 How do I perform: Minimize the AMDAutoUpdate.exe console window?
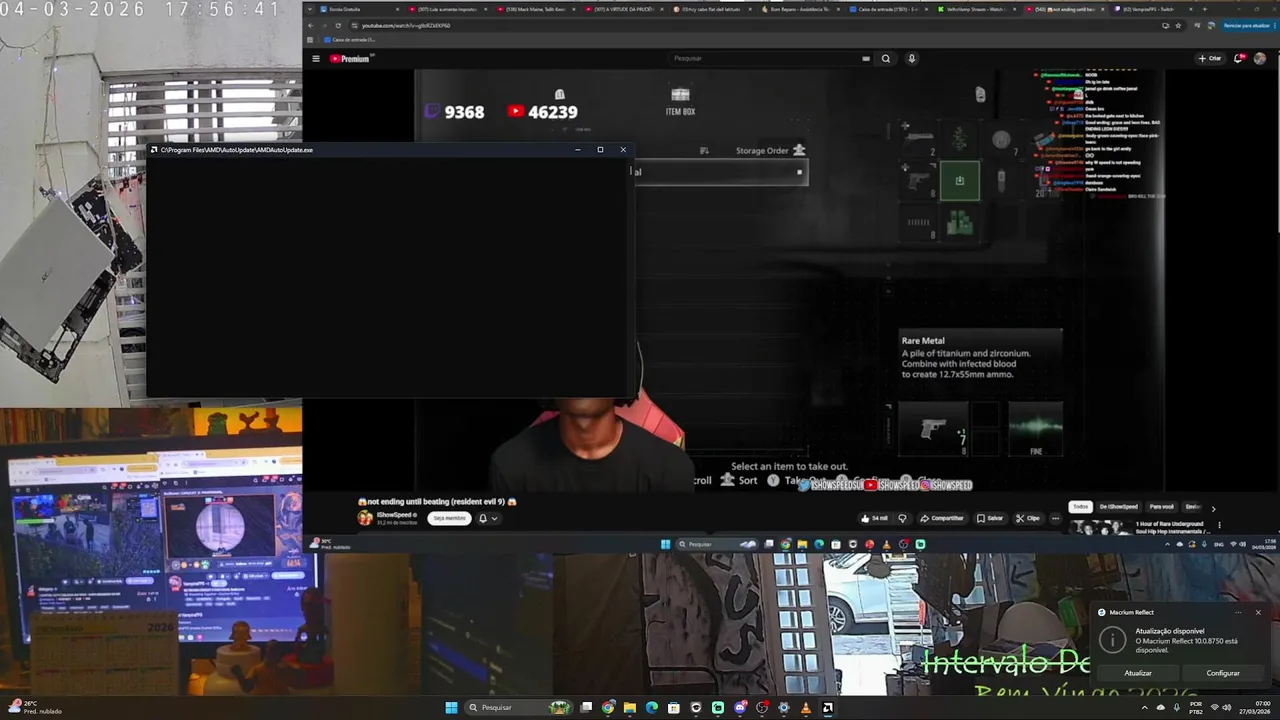(577, 150)
